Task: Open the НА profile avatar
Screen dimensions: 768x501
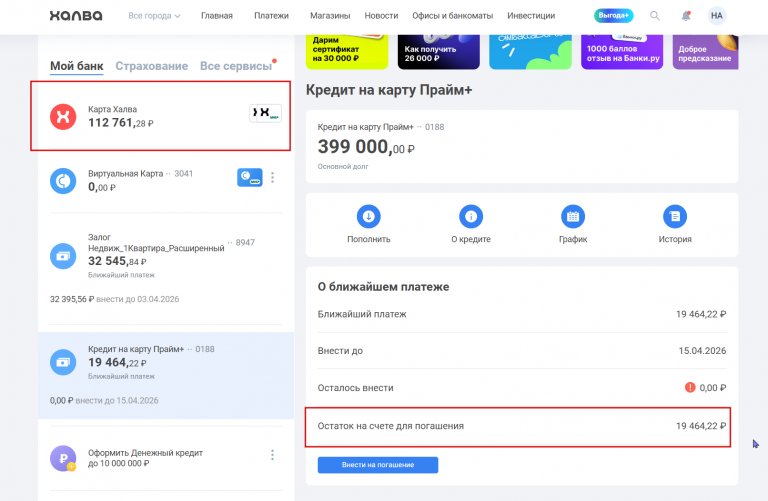Action: tap(717, 16)
